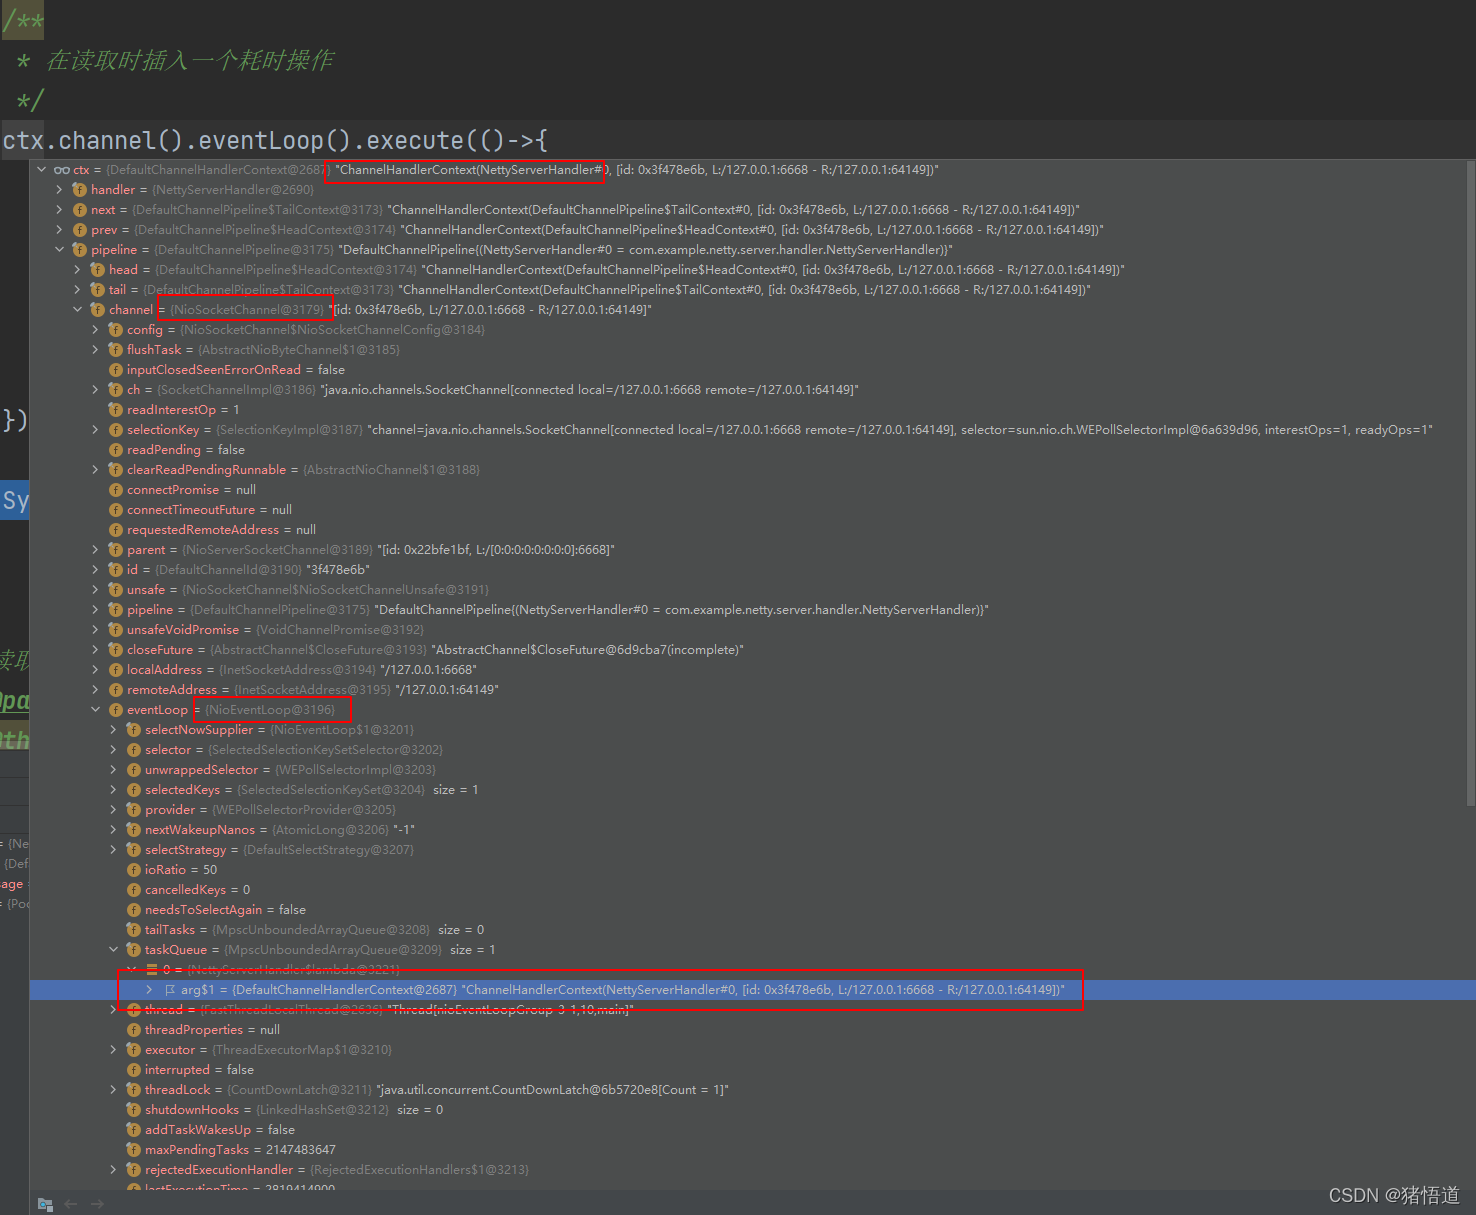The width and height of the screenshot is (1476, 1215).
Task: Expand the arg$1 node
Action: point(150,990)
